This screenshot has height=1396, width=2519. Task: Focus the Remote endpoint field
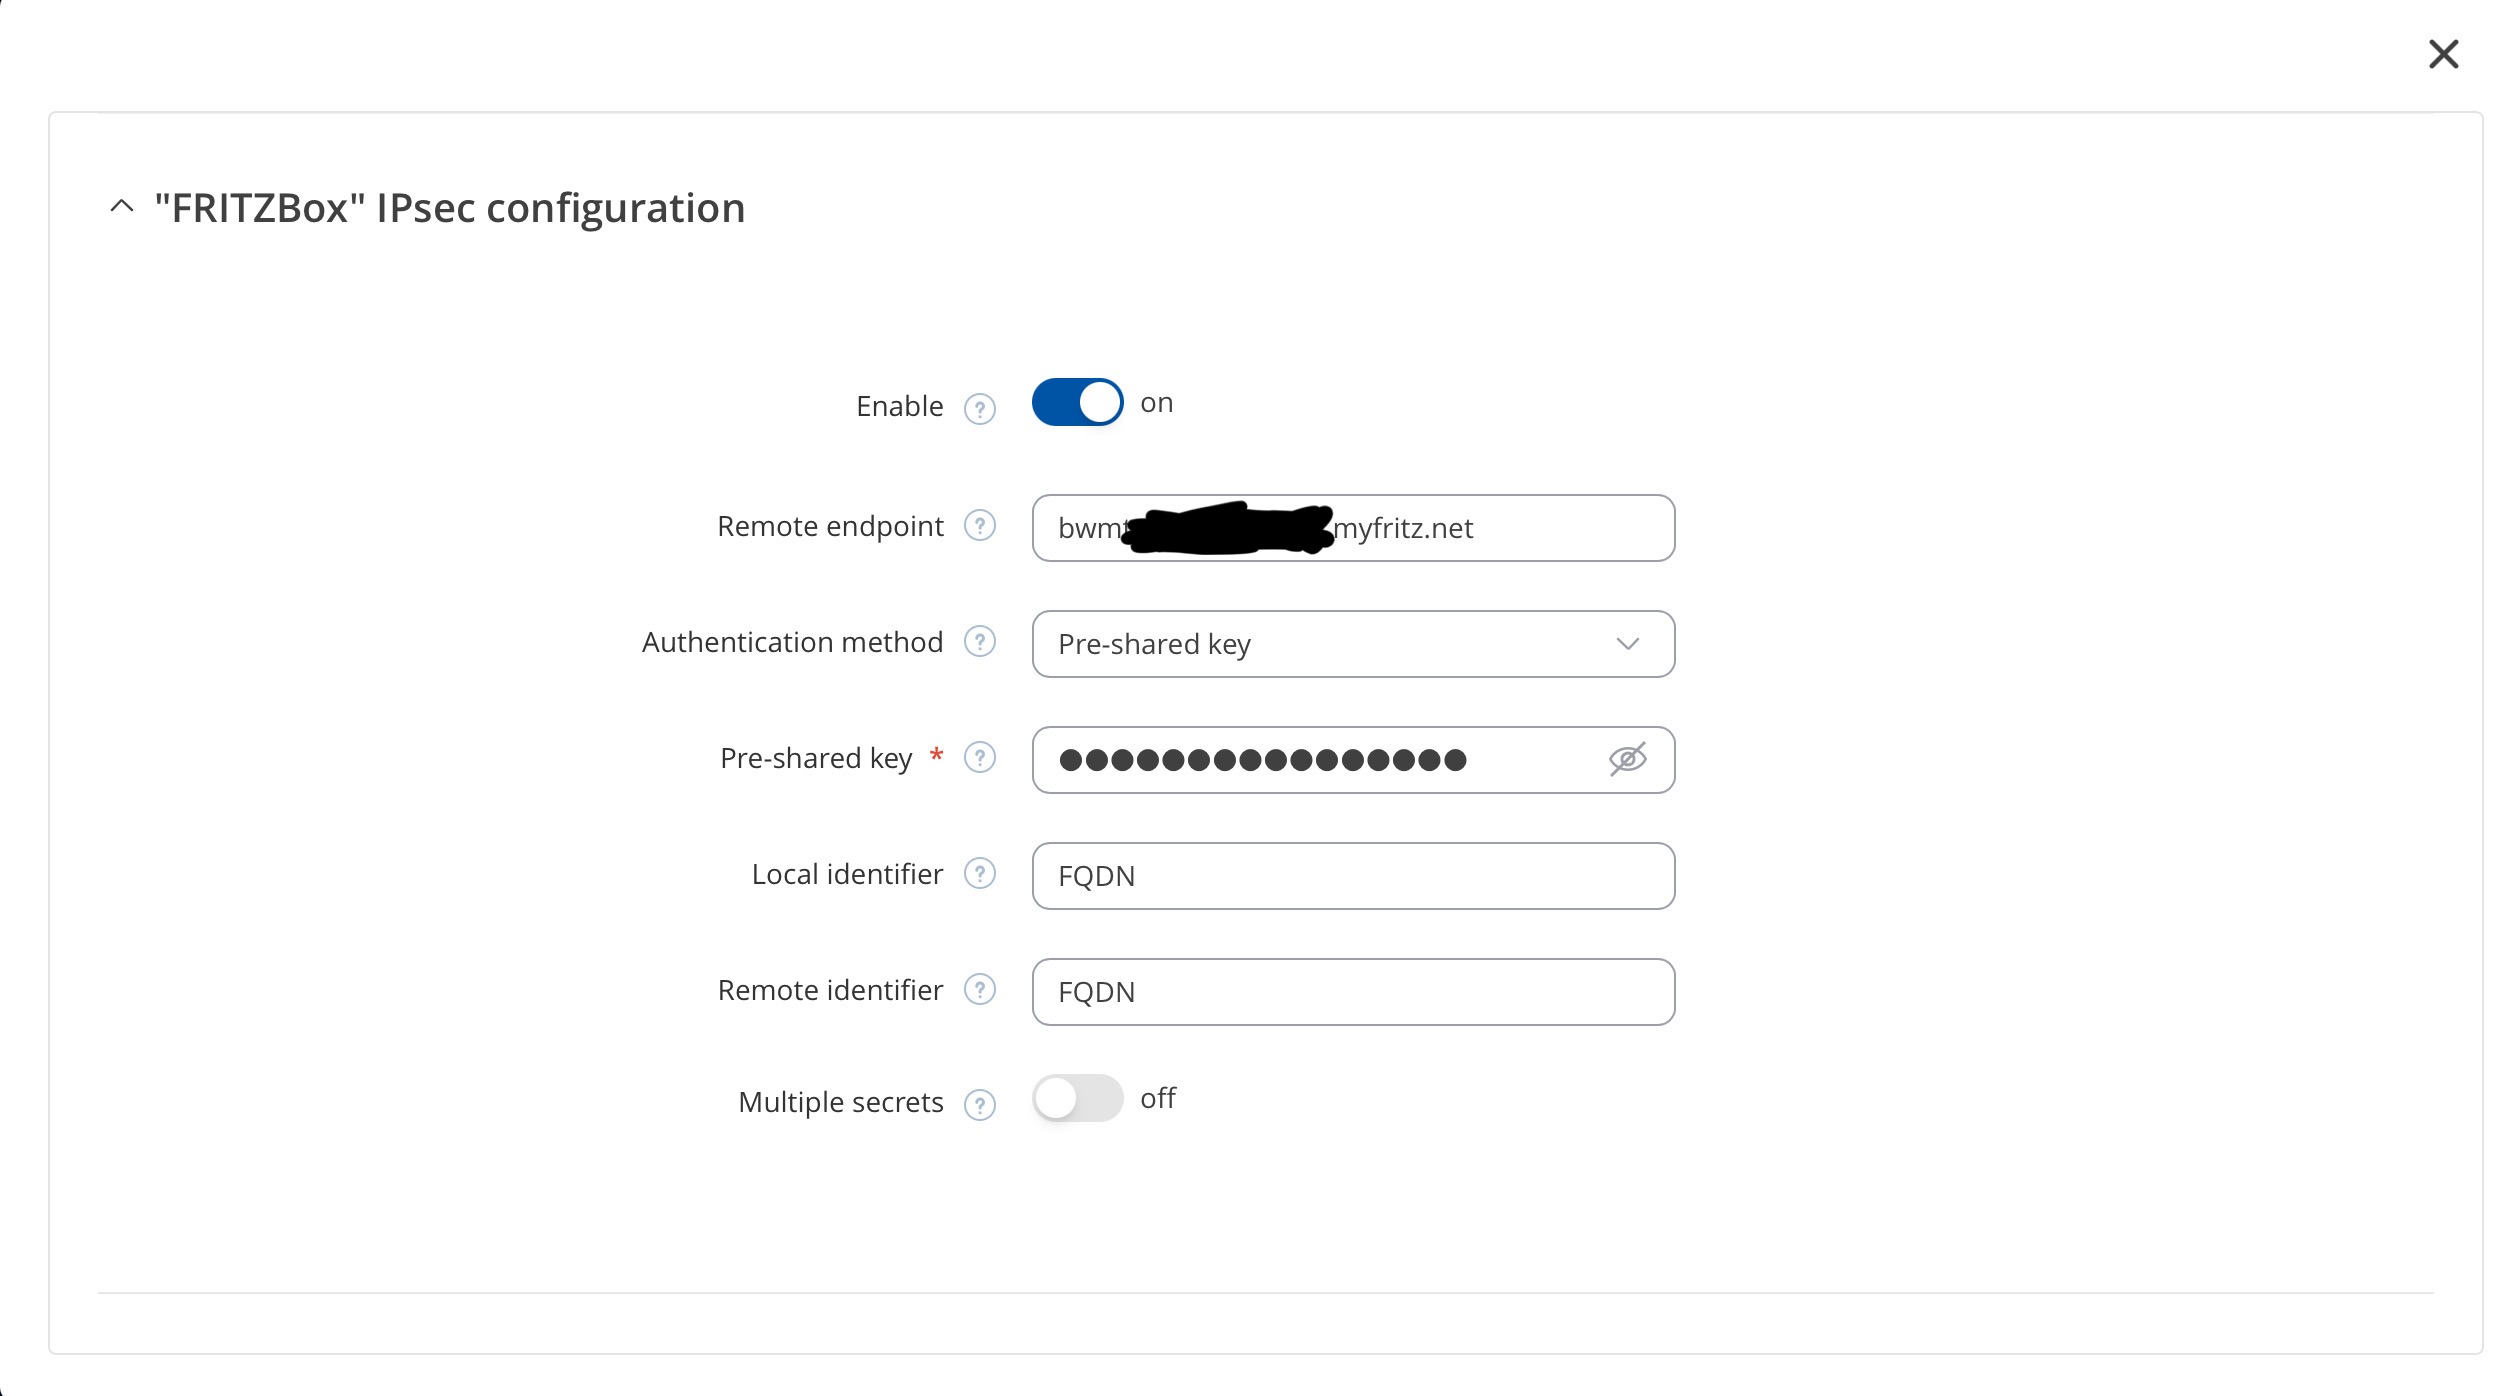pyautogui.click(x=1353, y=528)
